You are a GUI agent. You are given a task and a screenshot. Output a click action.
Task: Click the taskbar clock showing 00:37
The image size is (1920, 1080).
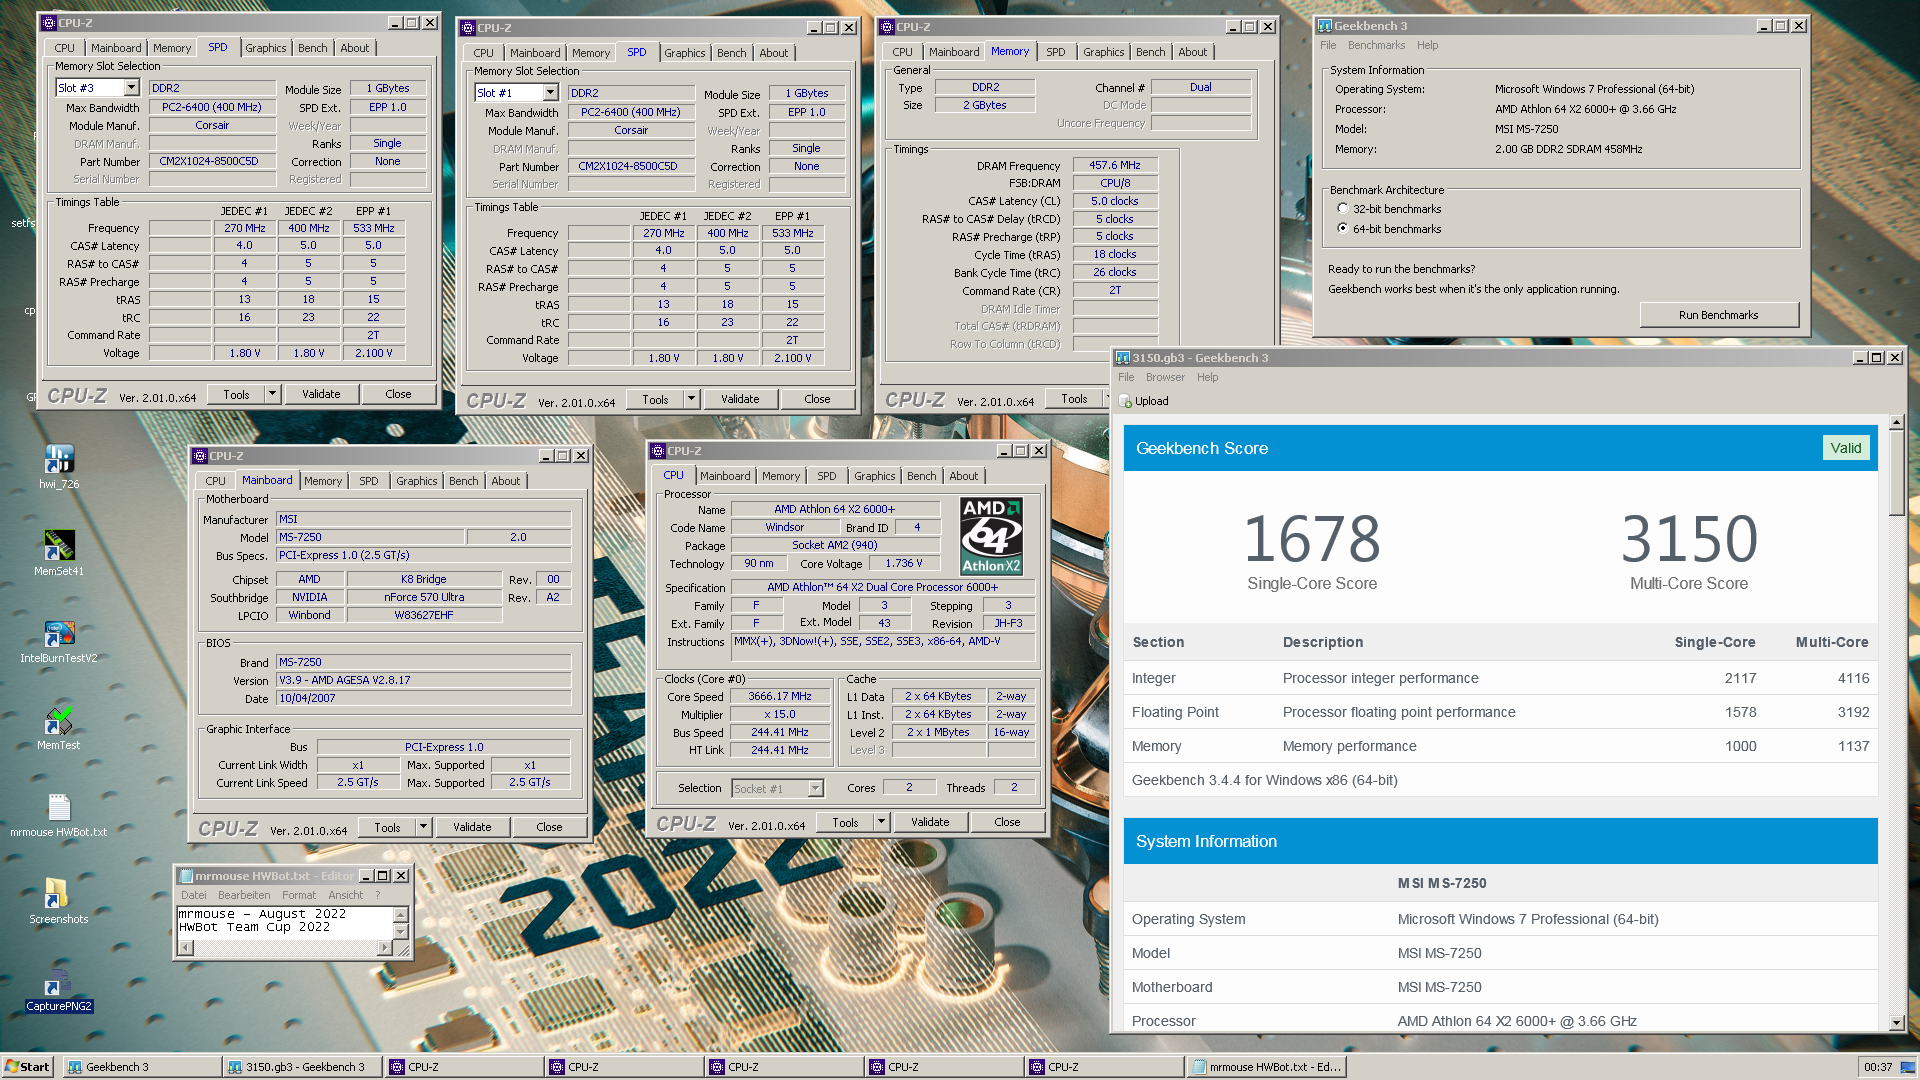click(1877, 1067)
